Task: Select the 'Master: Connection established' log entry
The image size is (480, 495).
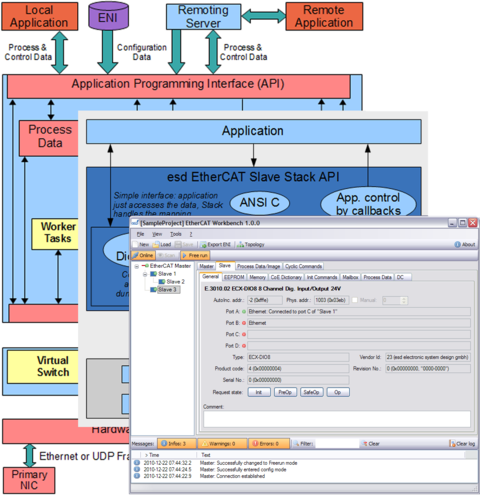Action: tap(232, 476)
